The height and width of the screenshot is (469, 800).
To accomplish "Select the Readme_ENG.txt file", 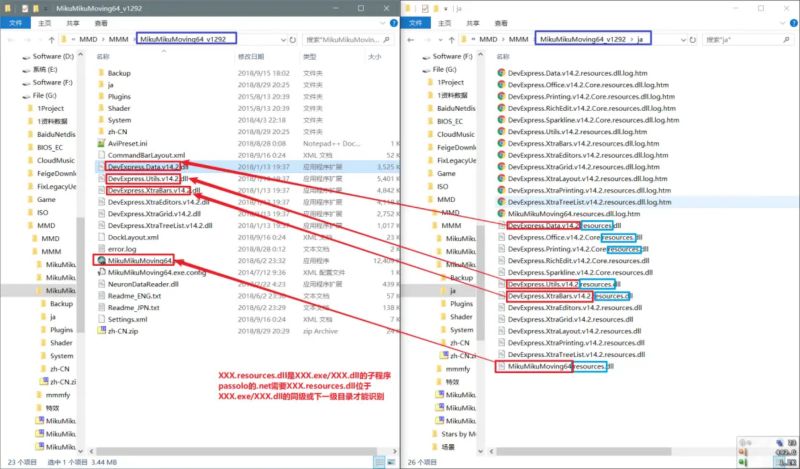I will point(133,296).
